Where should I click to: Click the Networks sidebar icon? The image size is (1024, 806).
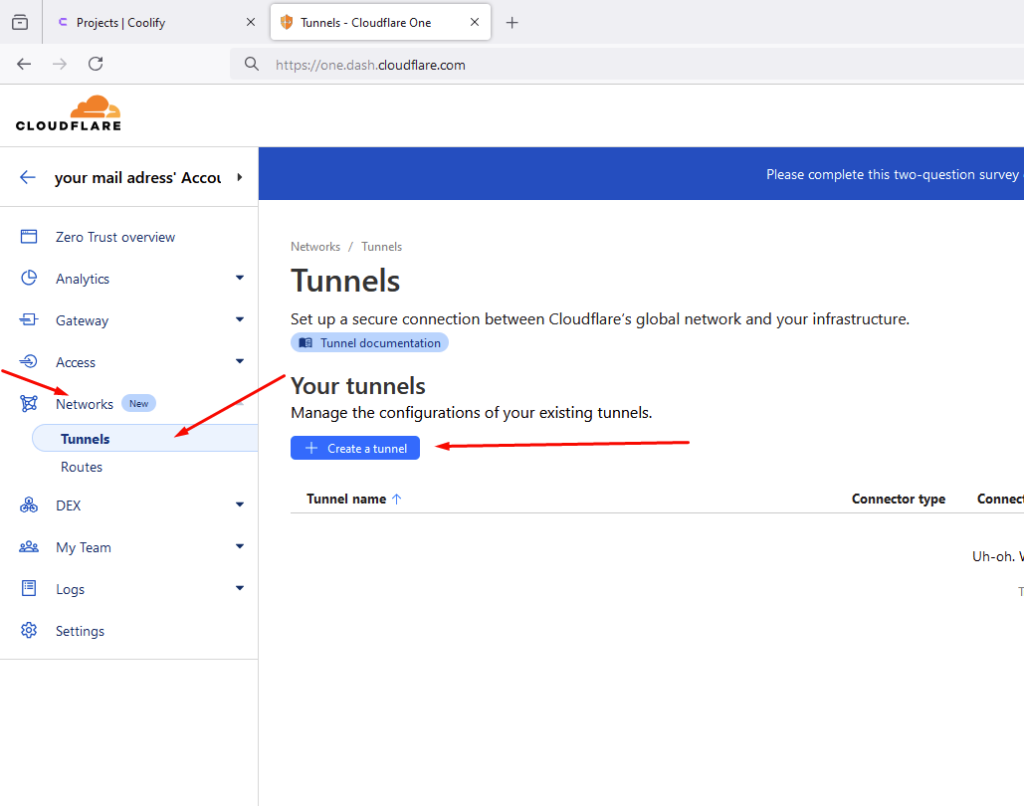click(29, 404)
